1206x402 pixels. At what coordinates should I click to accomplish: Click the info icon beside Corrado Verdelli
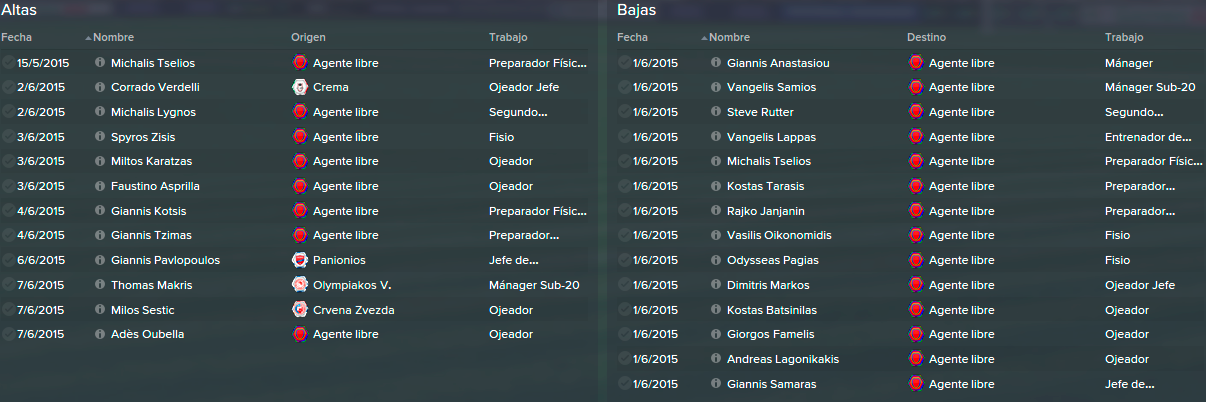99,87
